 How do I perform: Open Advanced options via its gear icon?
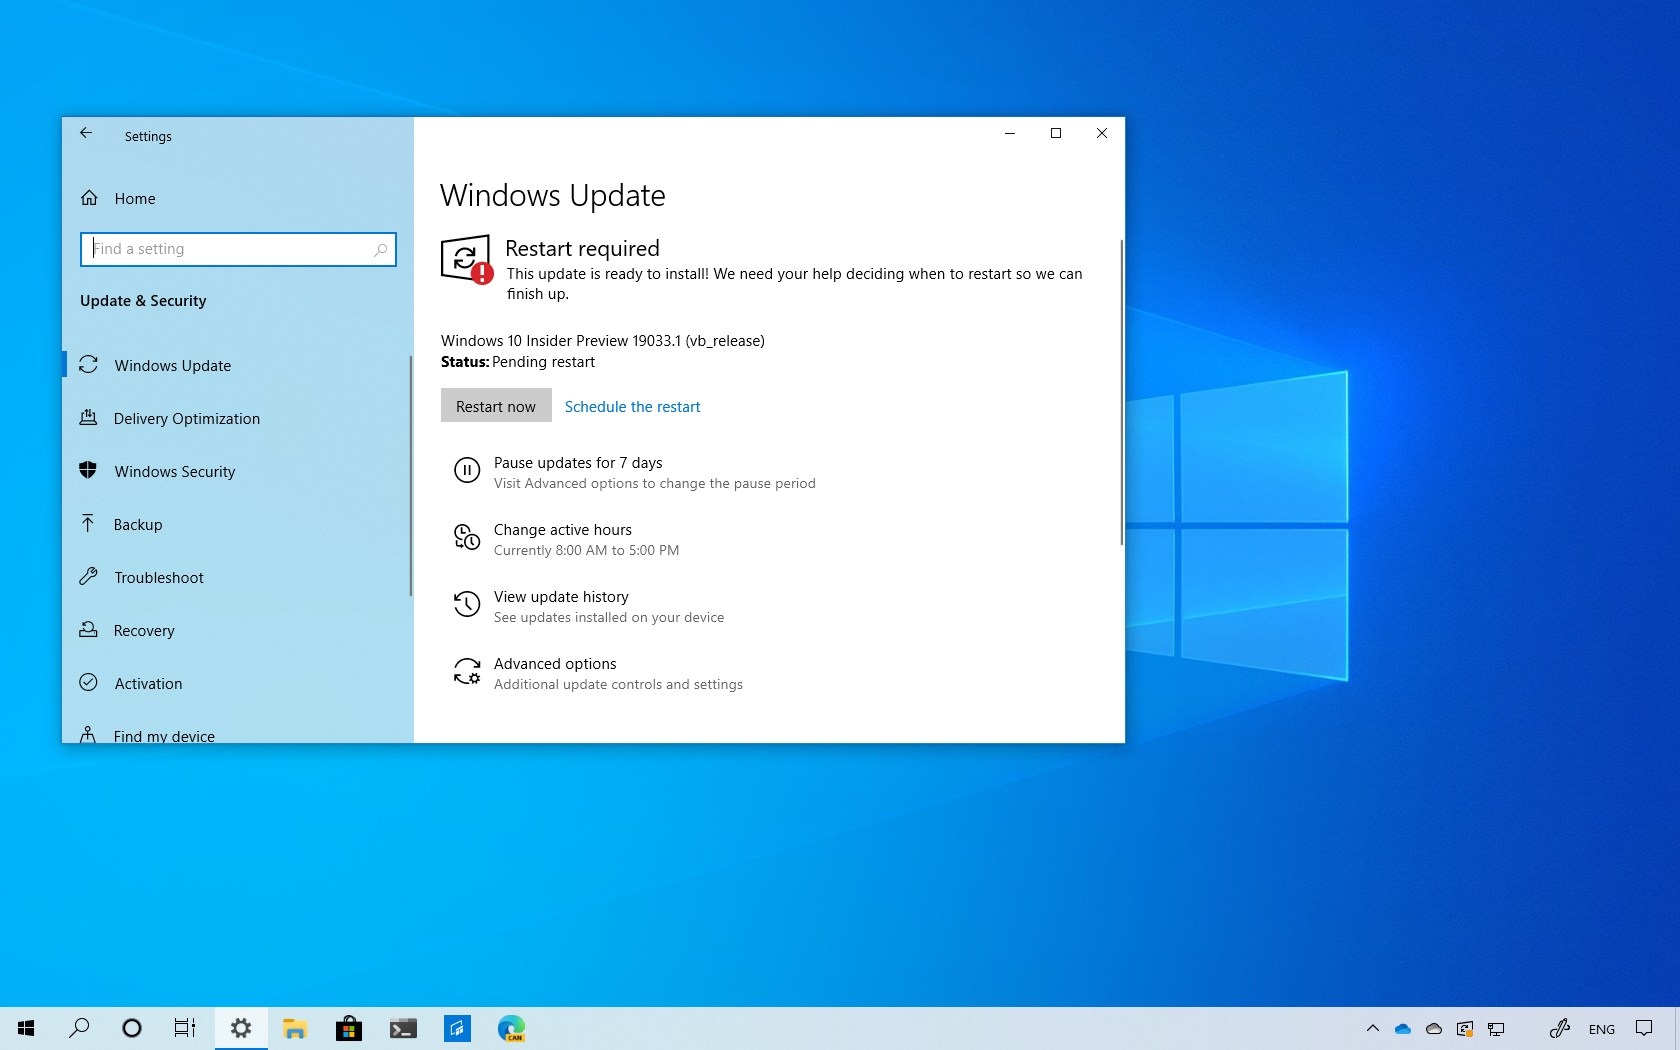[x=467, y=671]
